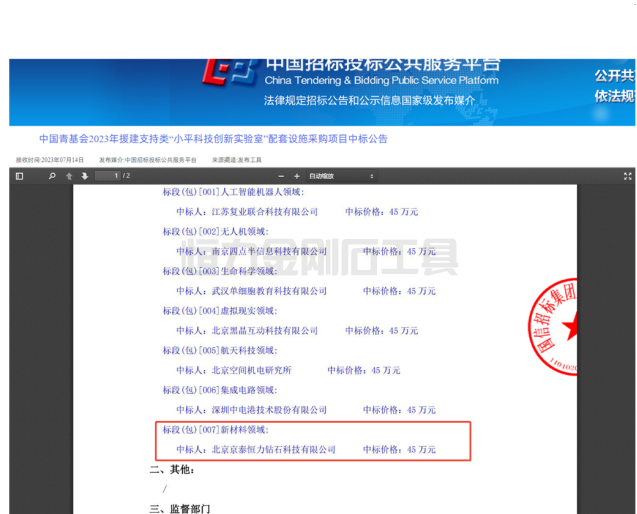
Task: Open the find-in-document search icon
Action: click(x=52, y=176)
